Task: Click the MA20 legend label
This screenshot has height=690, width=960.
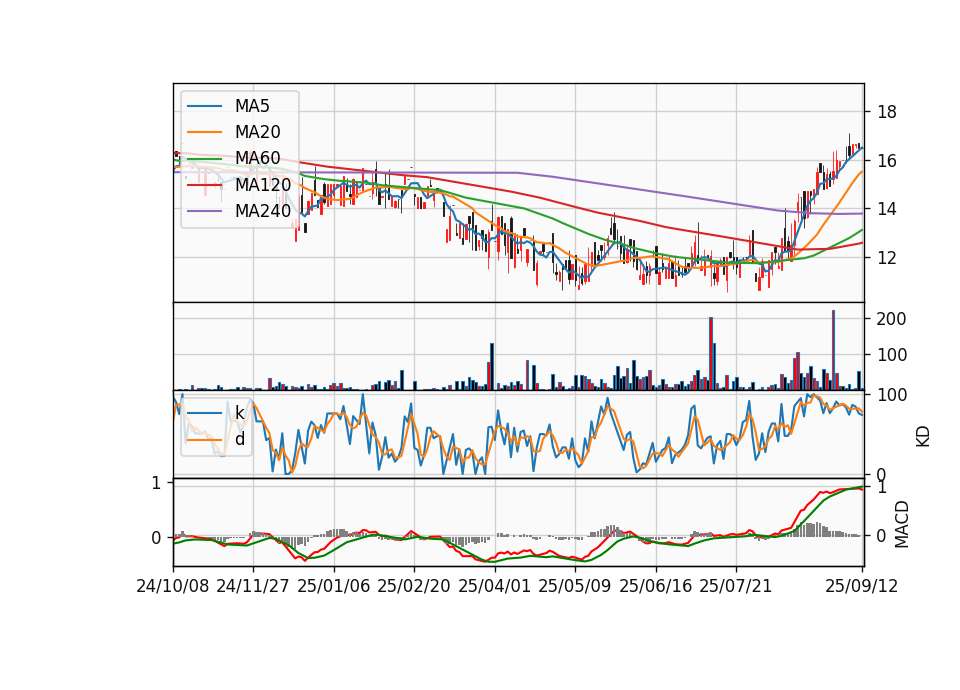Action: 257,132
